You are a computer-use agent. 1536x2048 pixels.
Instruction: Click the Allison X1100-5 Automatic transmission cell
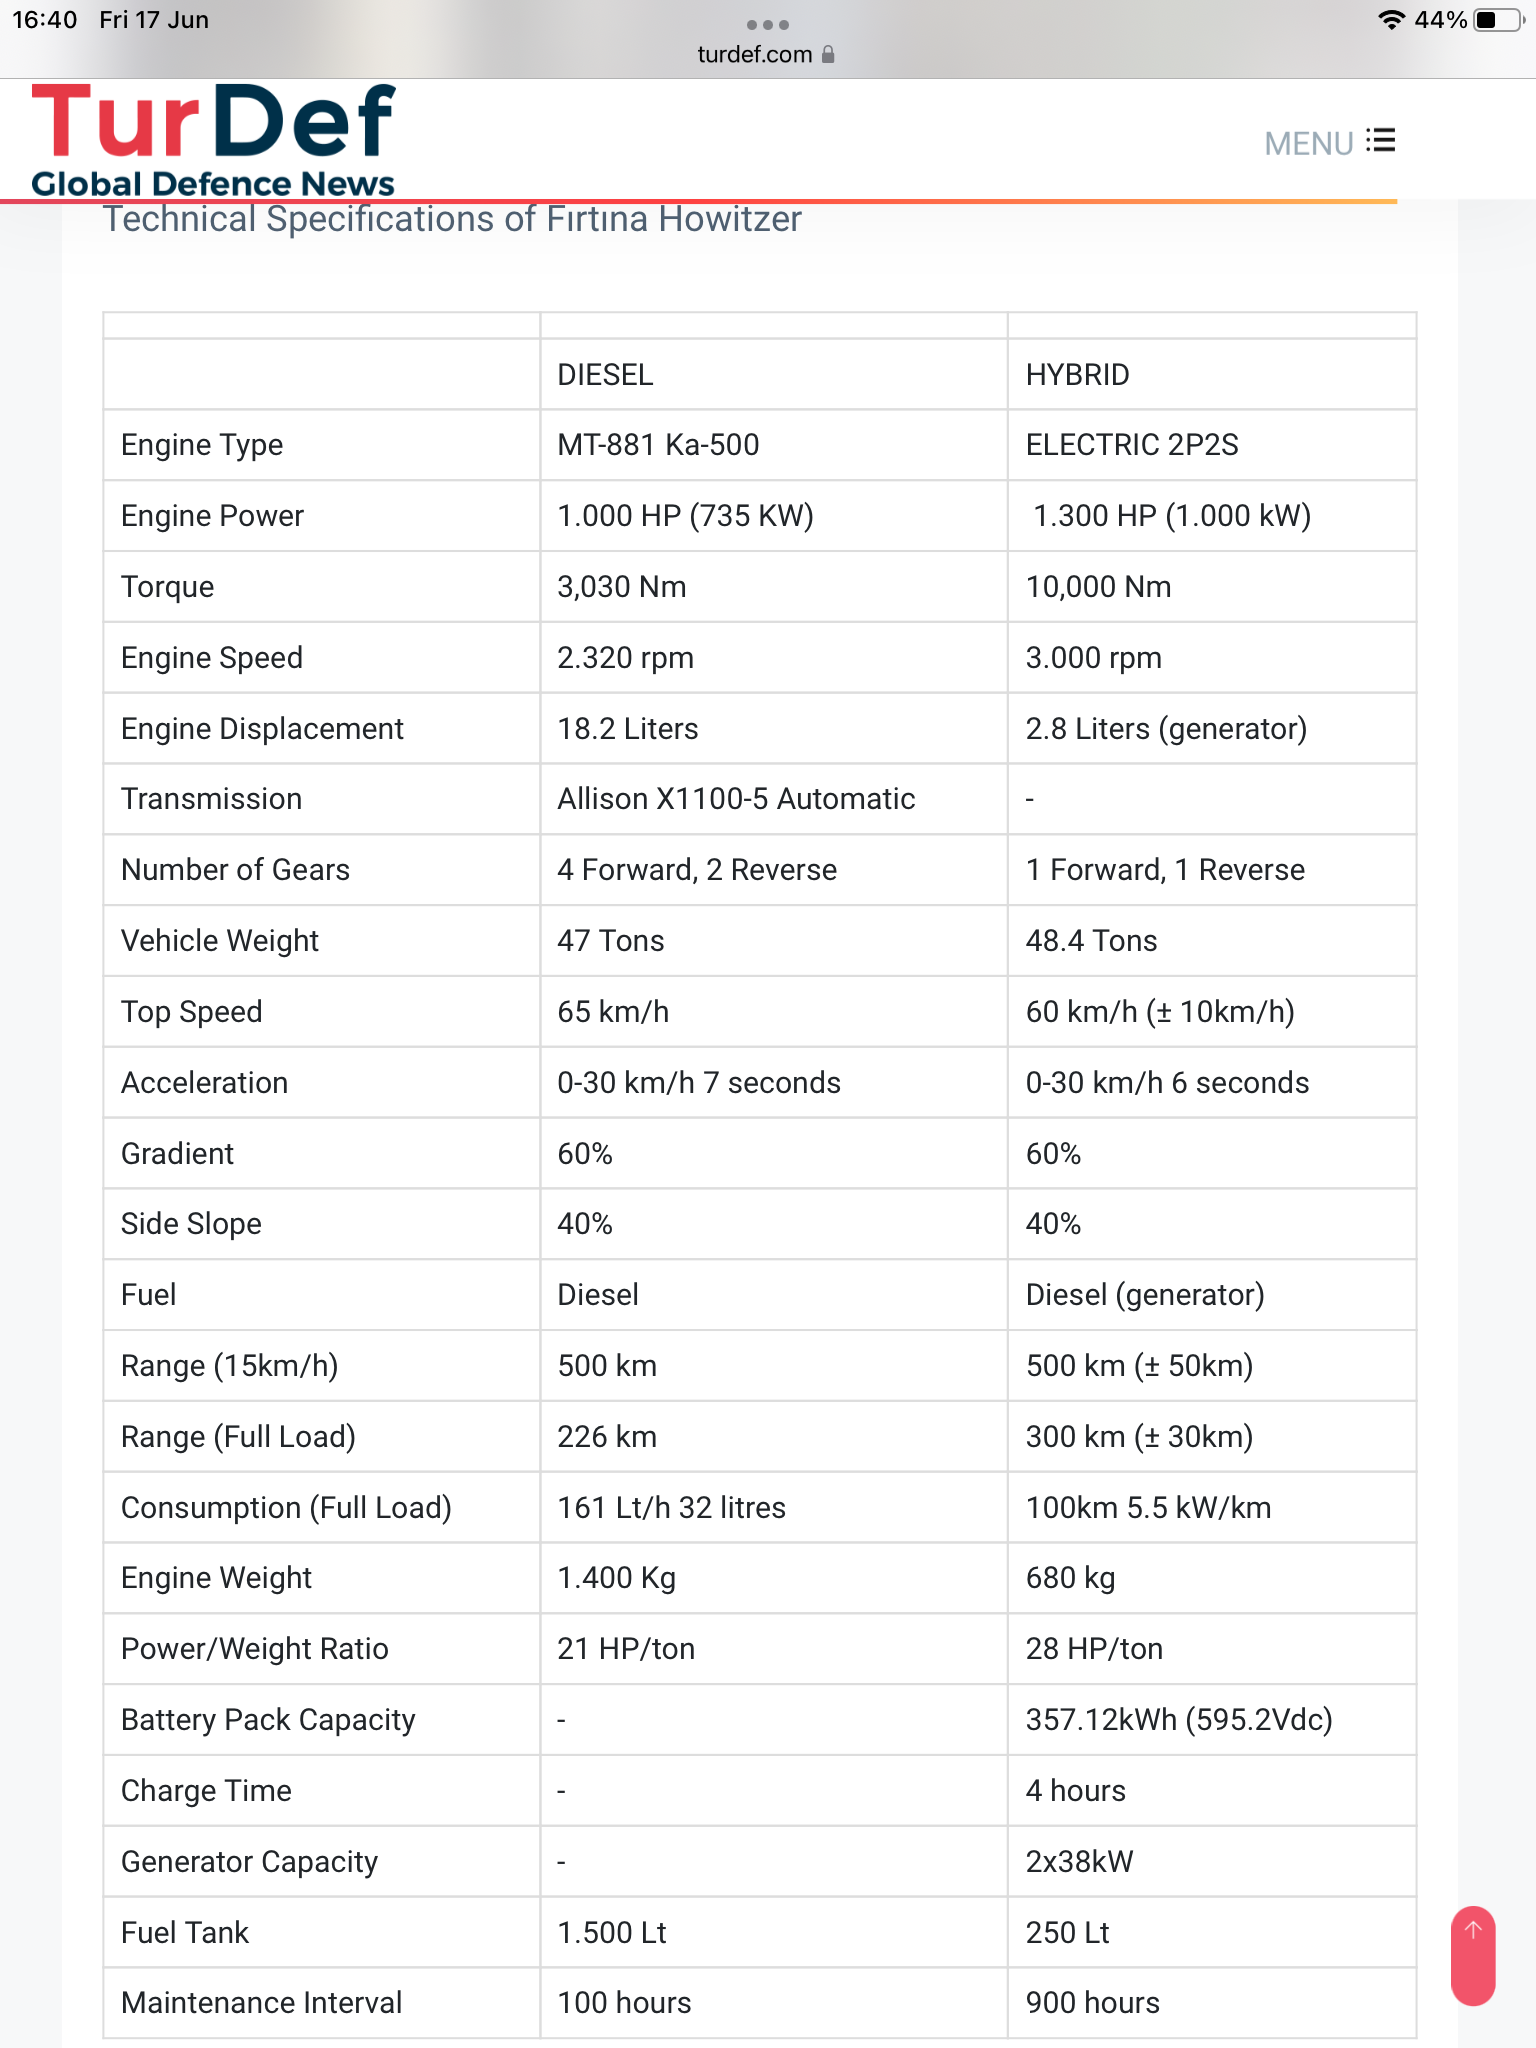(x=736, y=799)
